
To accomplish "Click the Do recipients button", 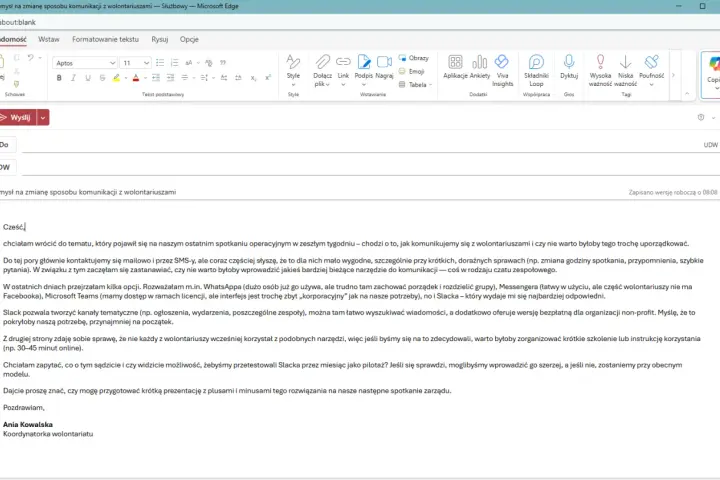I will click(6, 145).
